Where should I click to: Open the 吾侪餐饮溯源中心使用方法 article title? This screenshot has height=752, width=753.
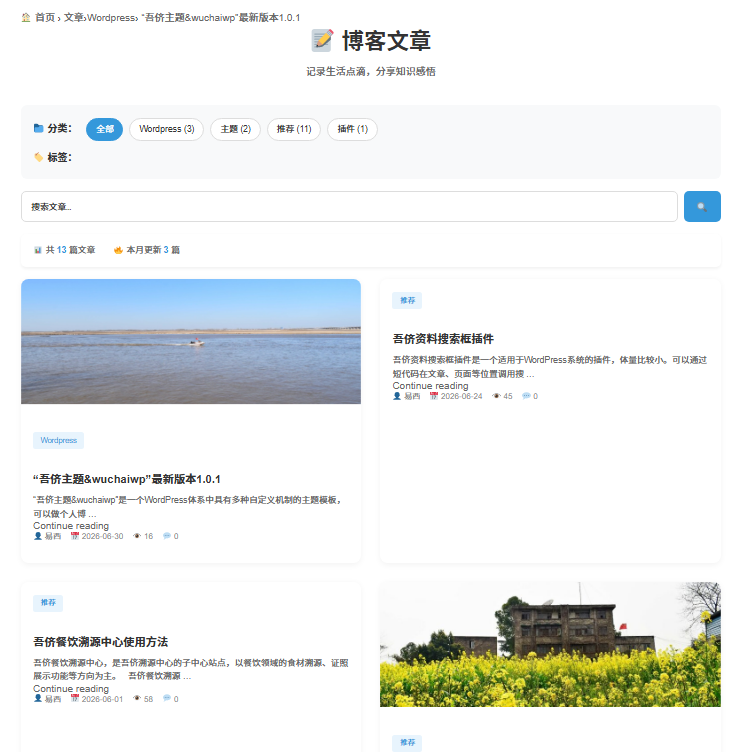pos(100,642)
